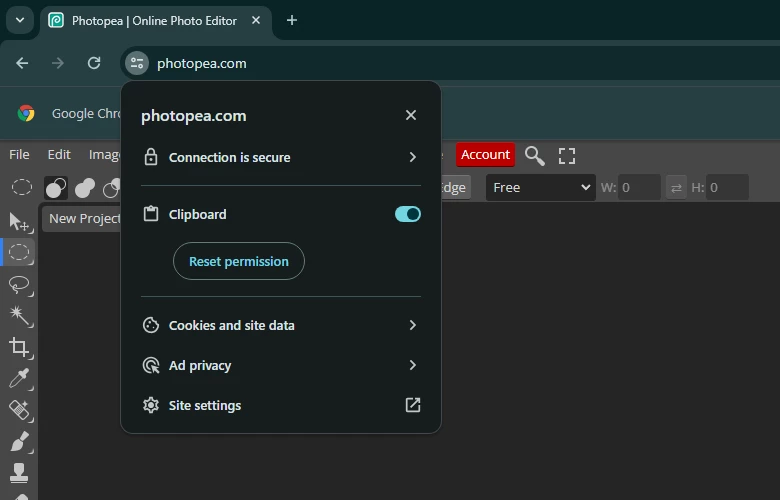
Task: Switch to the New Project document tab
Action: click(x=83, y=219)
